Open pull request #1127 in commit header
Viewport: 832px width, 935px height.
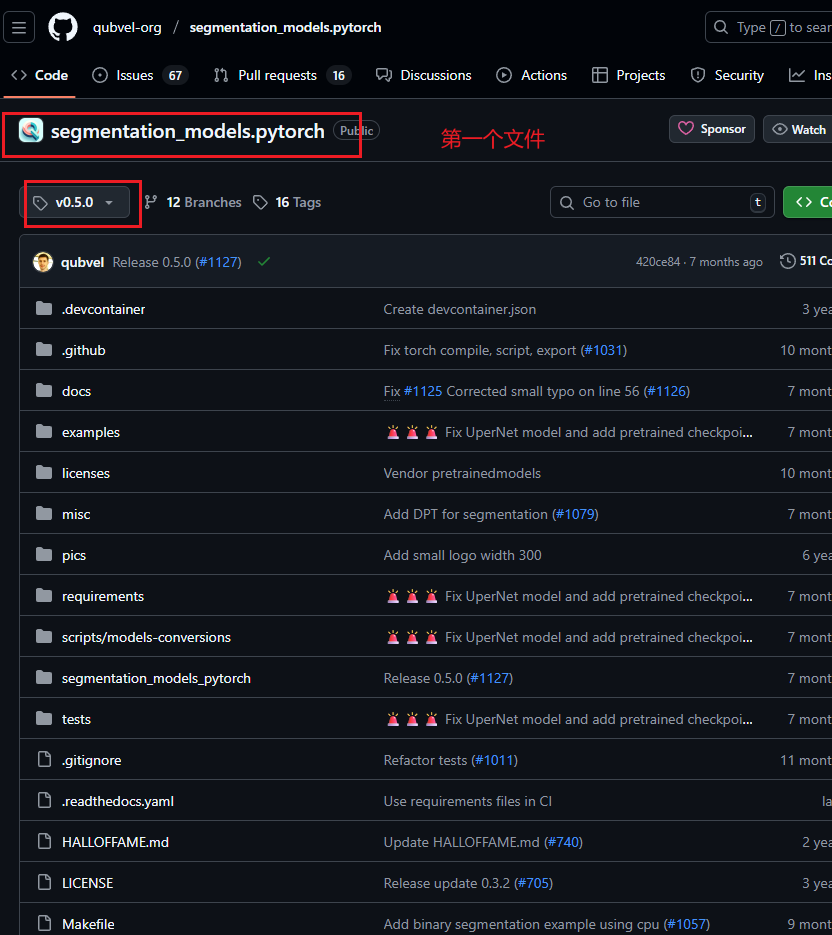click(219, 262)
